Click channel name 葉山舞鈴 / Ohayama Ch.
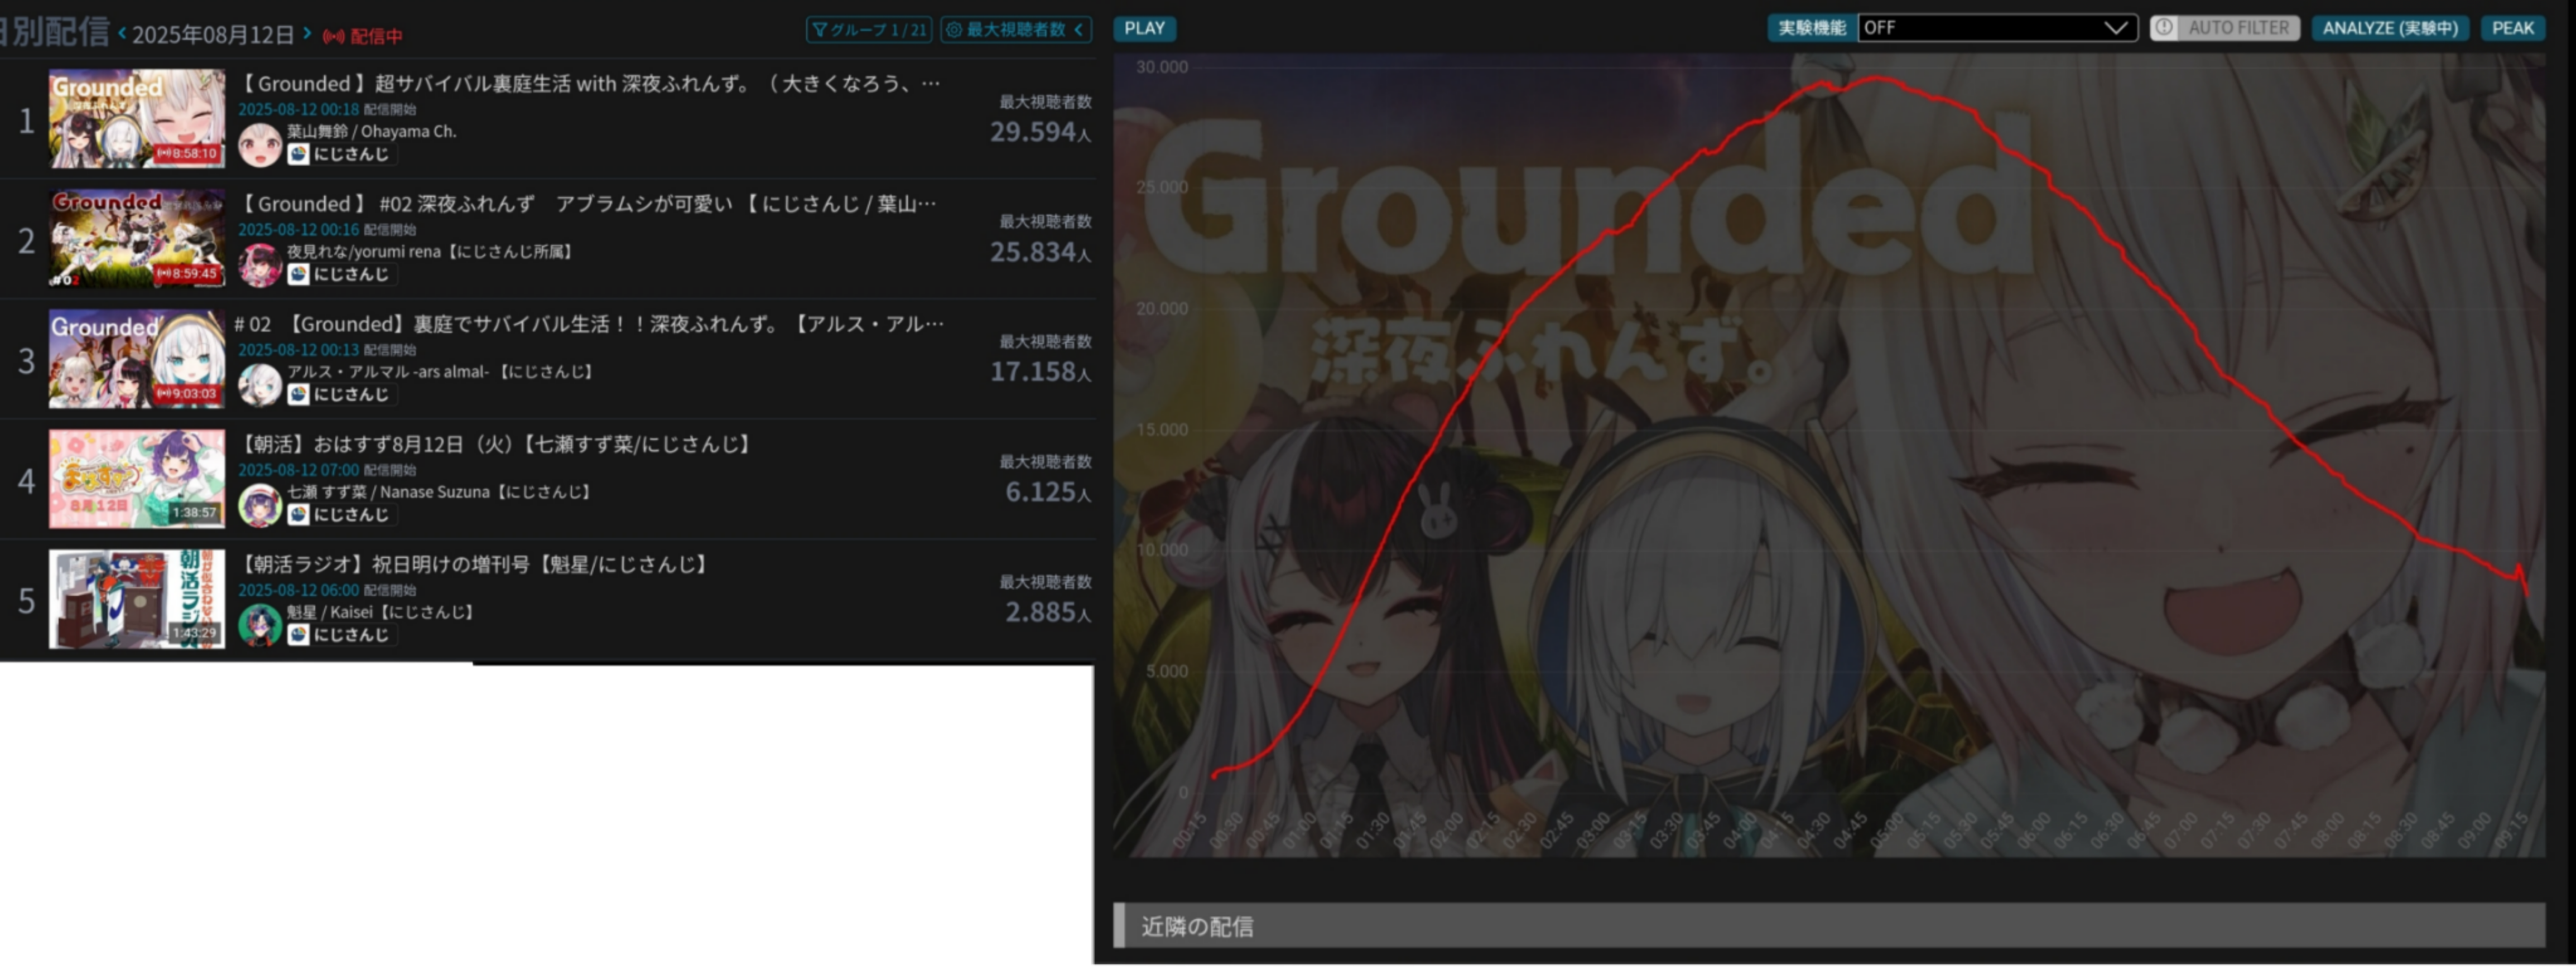 [372, 131]
